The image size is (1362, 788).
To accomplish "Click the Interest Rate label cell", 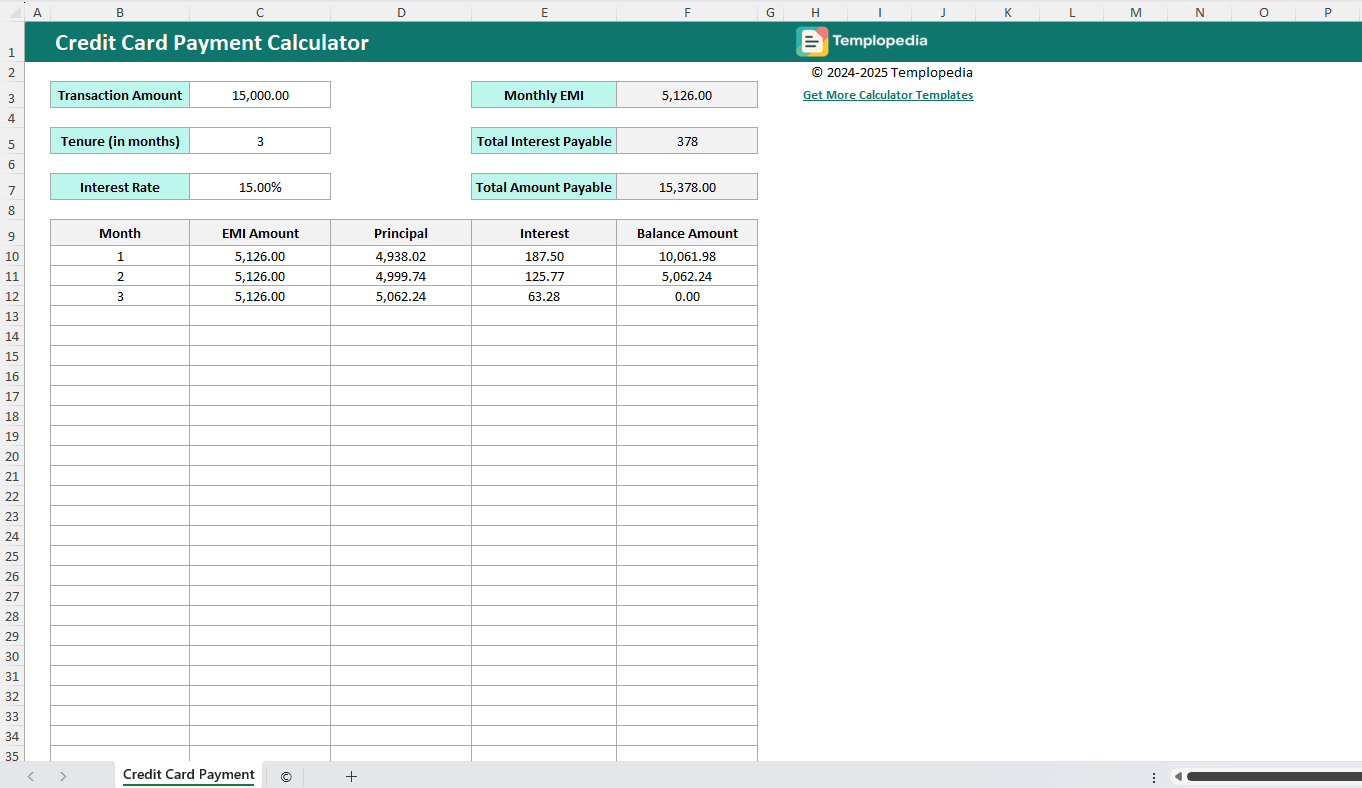I will pyautogui.click(x=120, y=187).
